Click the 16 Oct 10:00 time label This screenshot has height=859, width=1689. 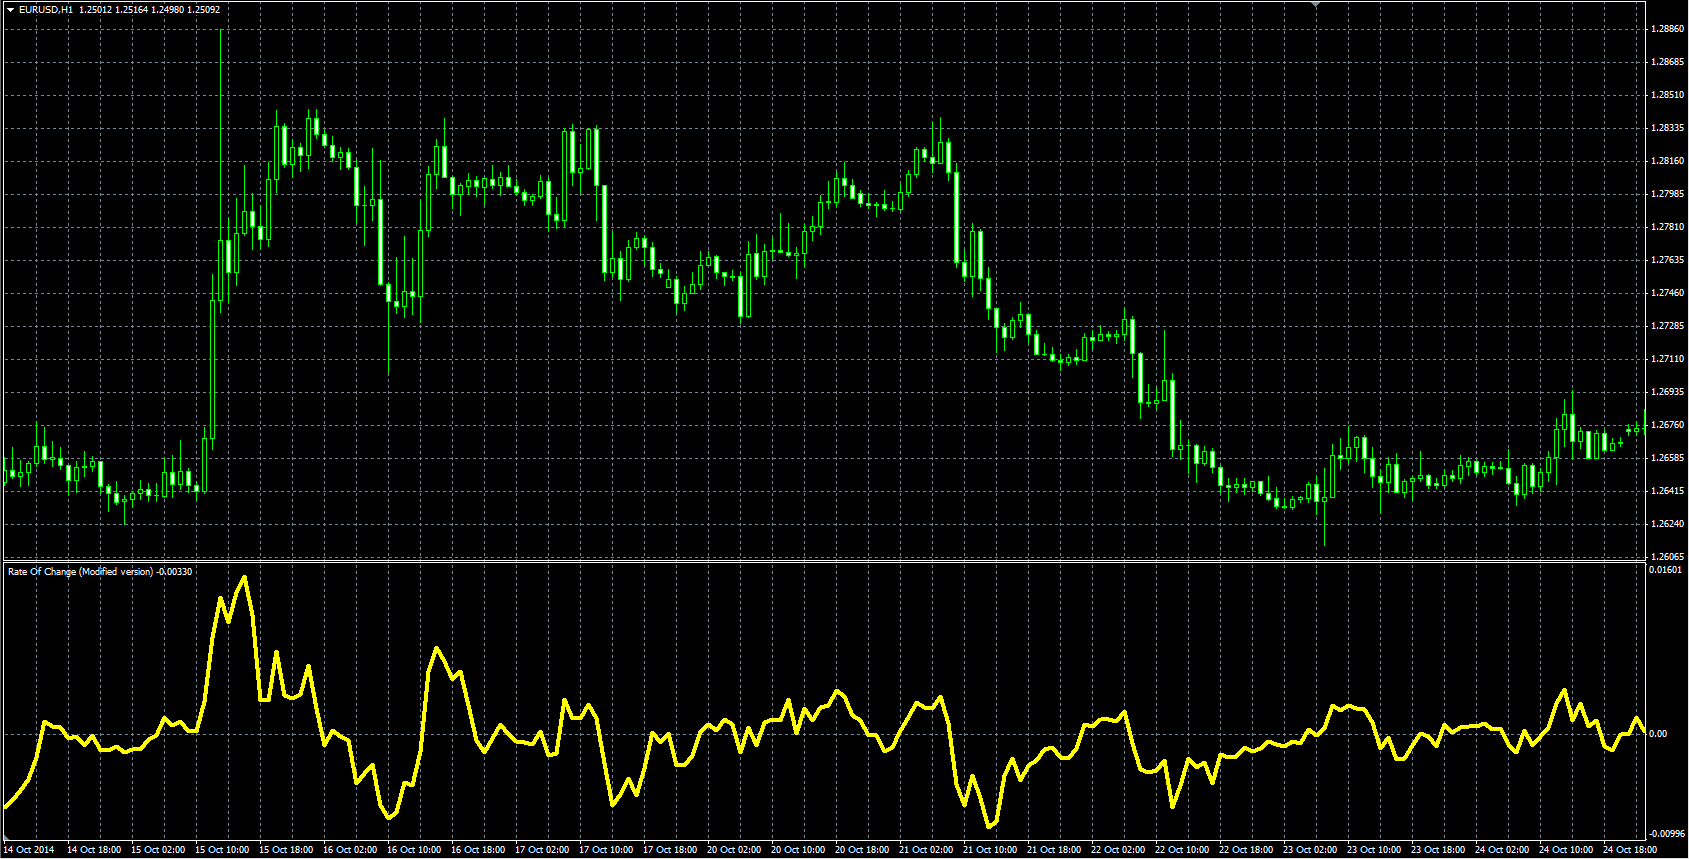pyautogui.click(x=414, y=850)
